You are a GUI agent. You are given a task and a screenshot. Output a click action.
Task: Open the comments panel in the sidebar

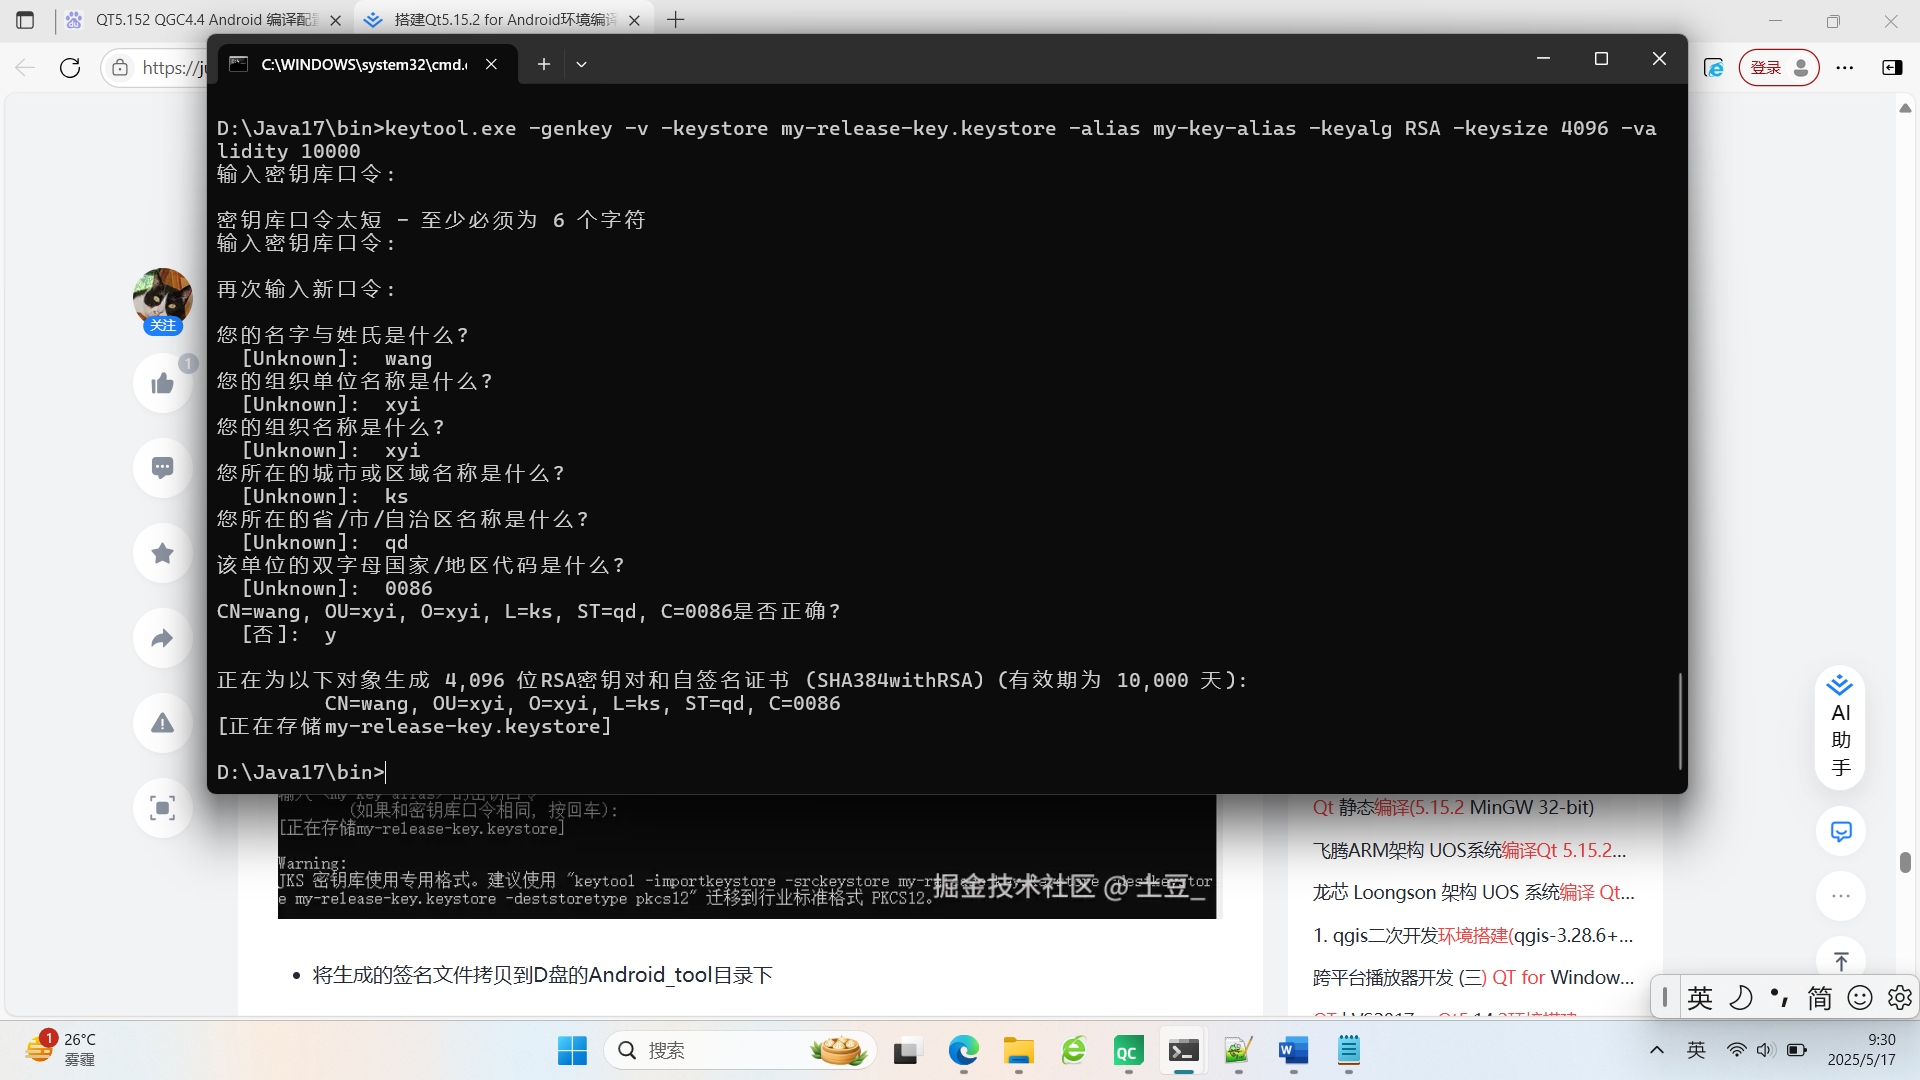tap(162, 467)
